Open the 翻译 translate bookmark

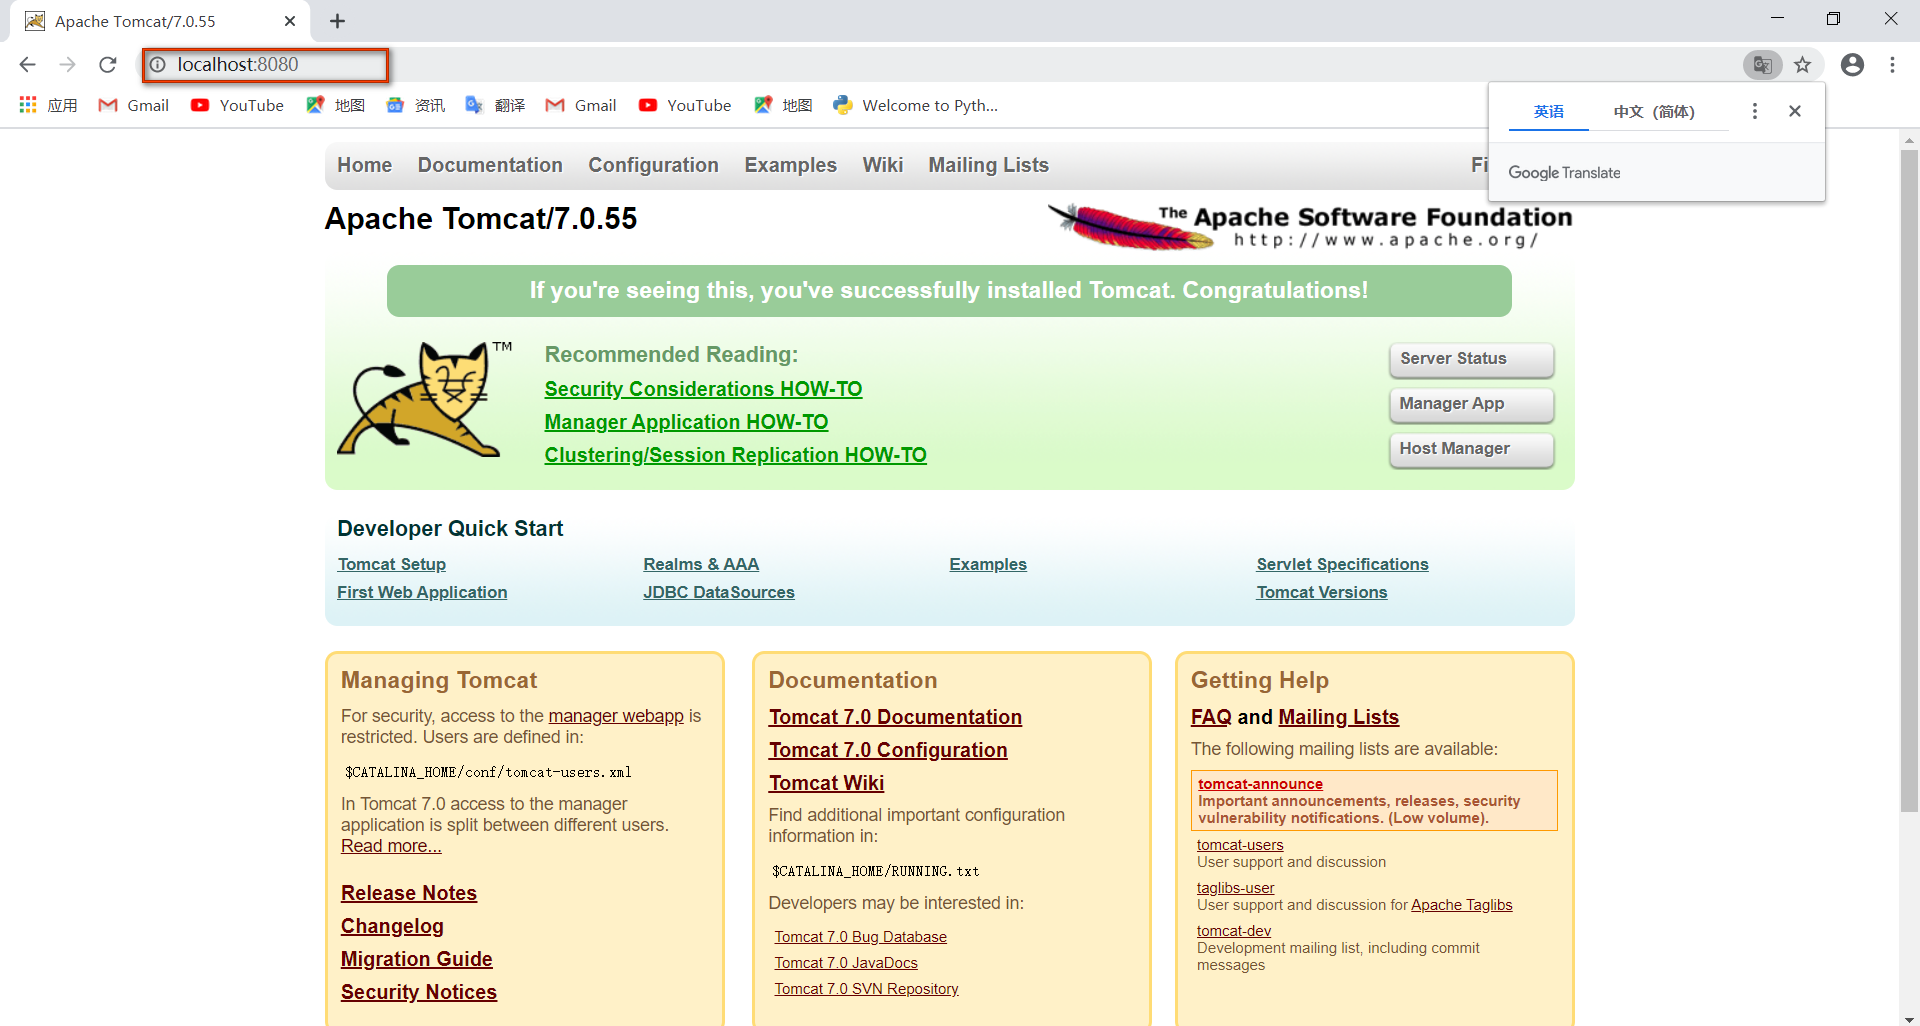pos(495,105)
